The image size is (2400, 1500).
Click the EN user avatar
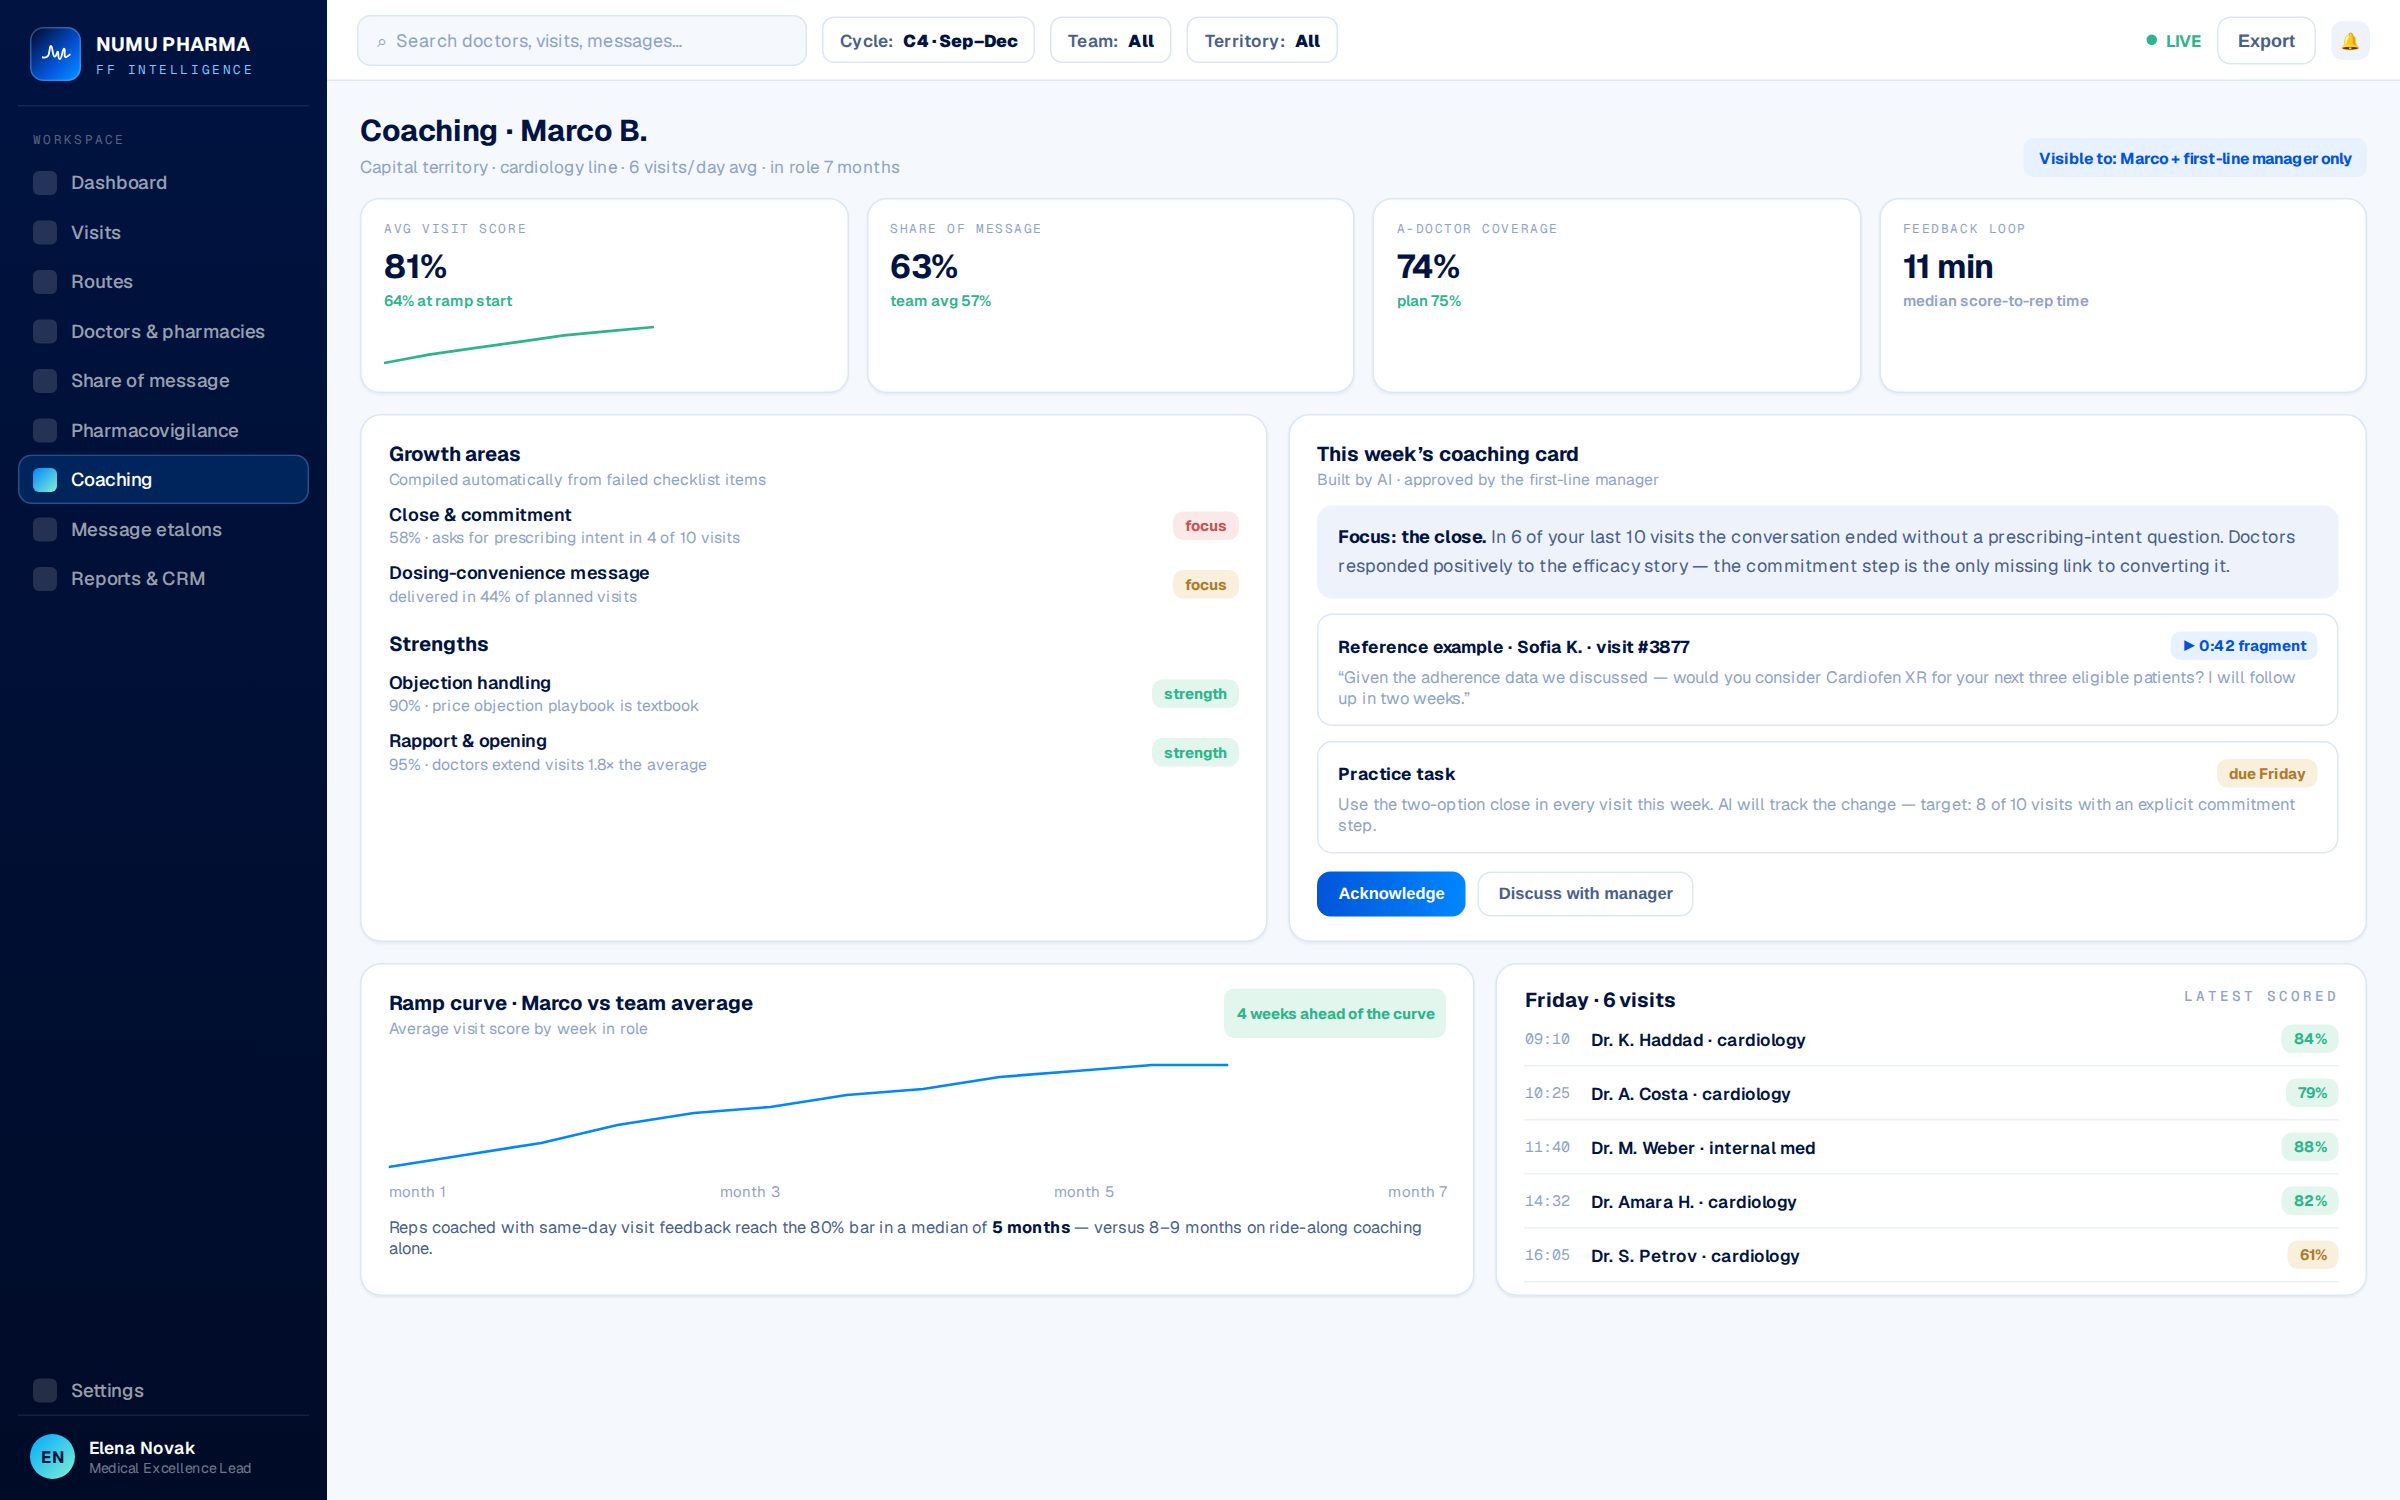coord(52,1457)
